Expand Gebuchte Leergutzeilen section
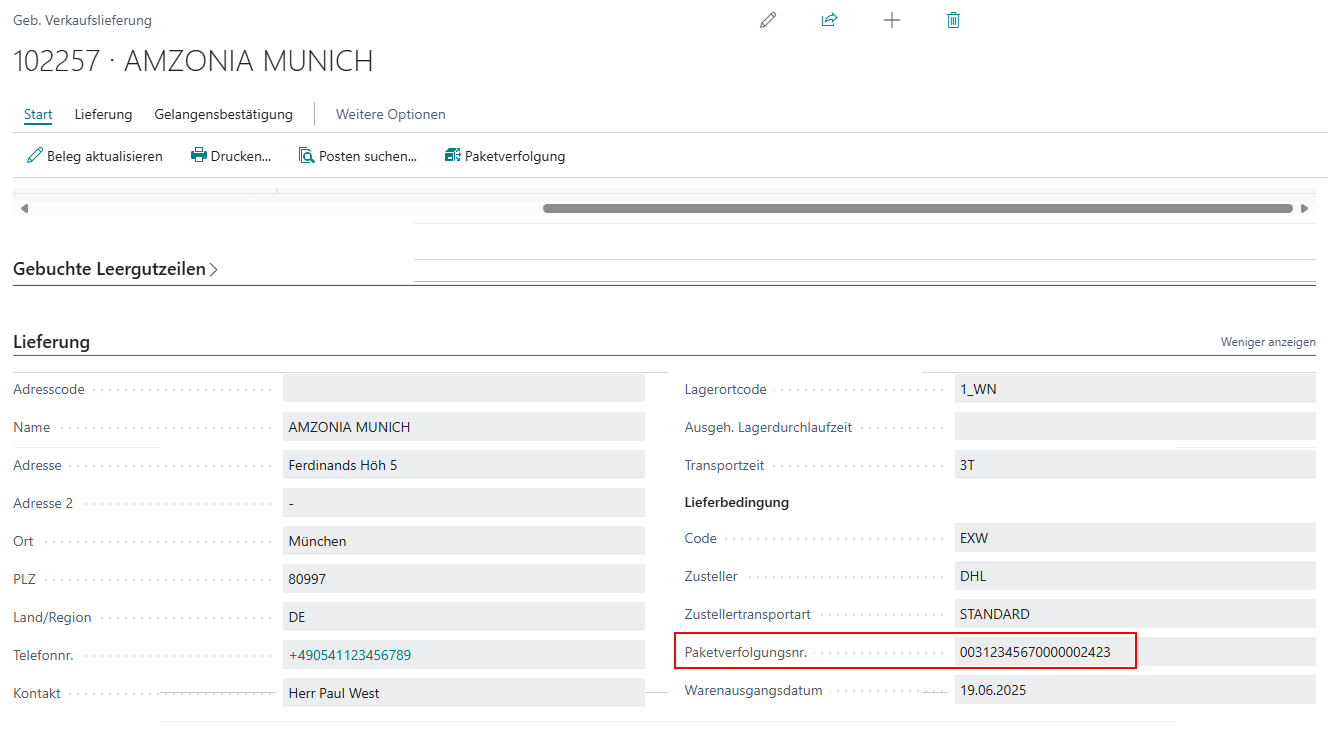The image size is (1328, 743). point(115,269)
